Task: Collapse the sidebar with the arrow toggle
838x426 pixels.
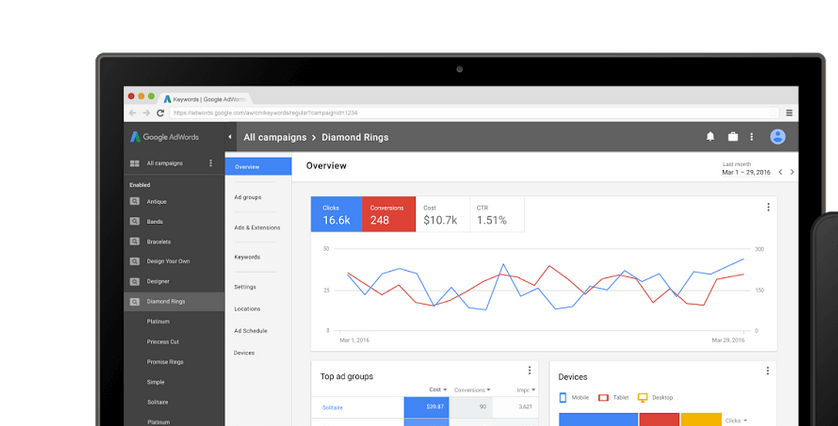Action: coord(230,137)
